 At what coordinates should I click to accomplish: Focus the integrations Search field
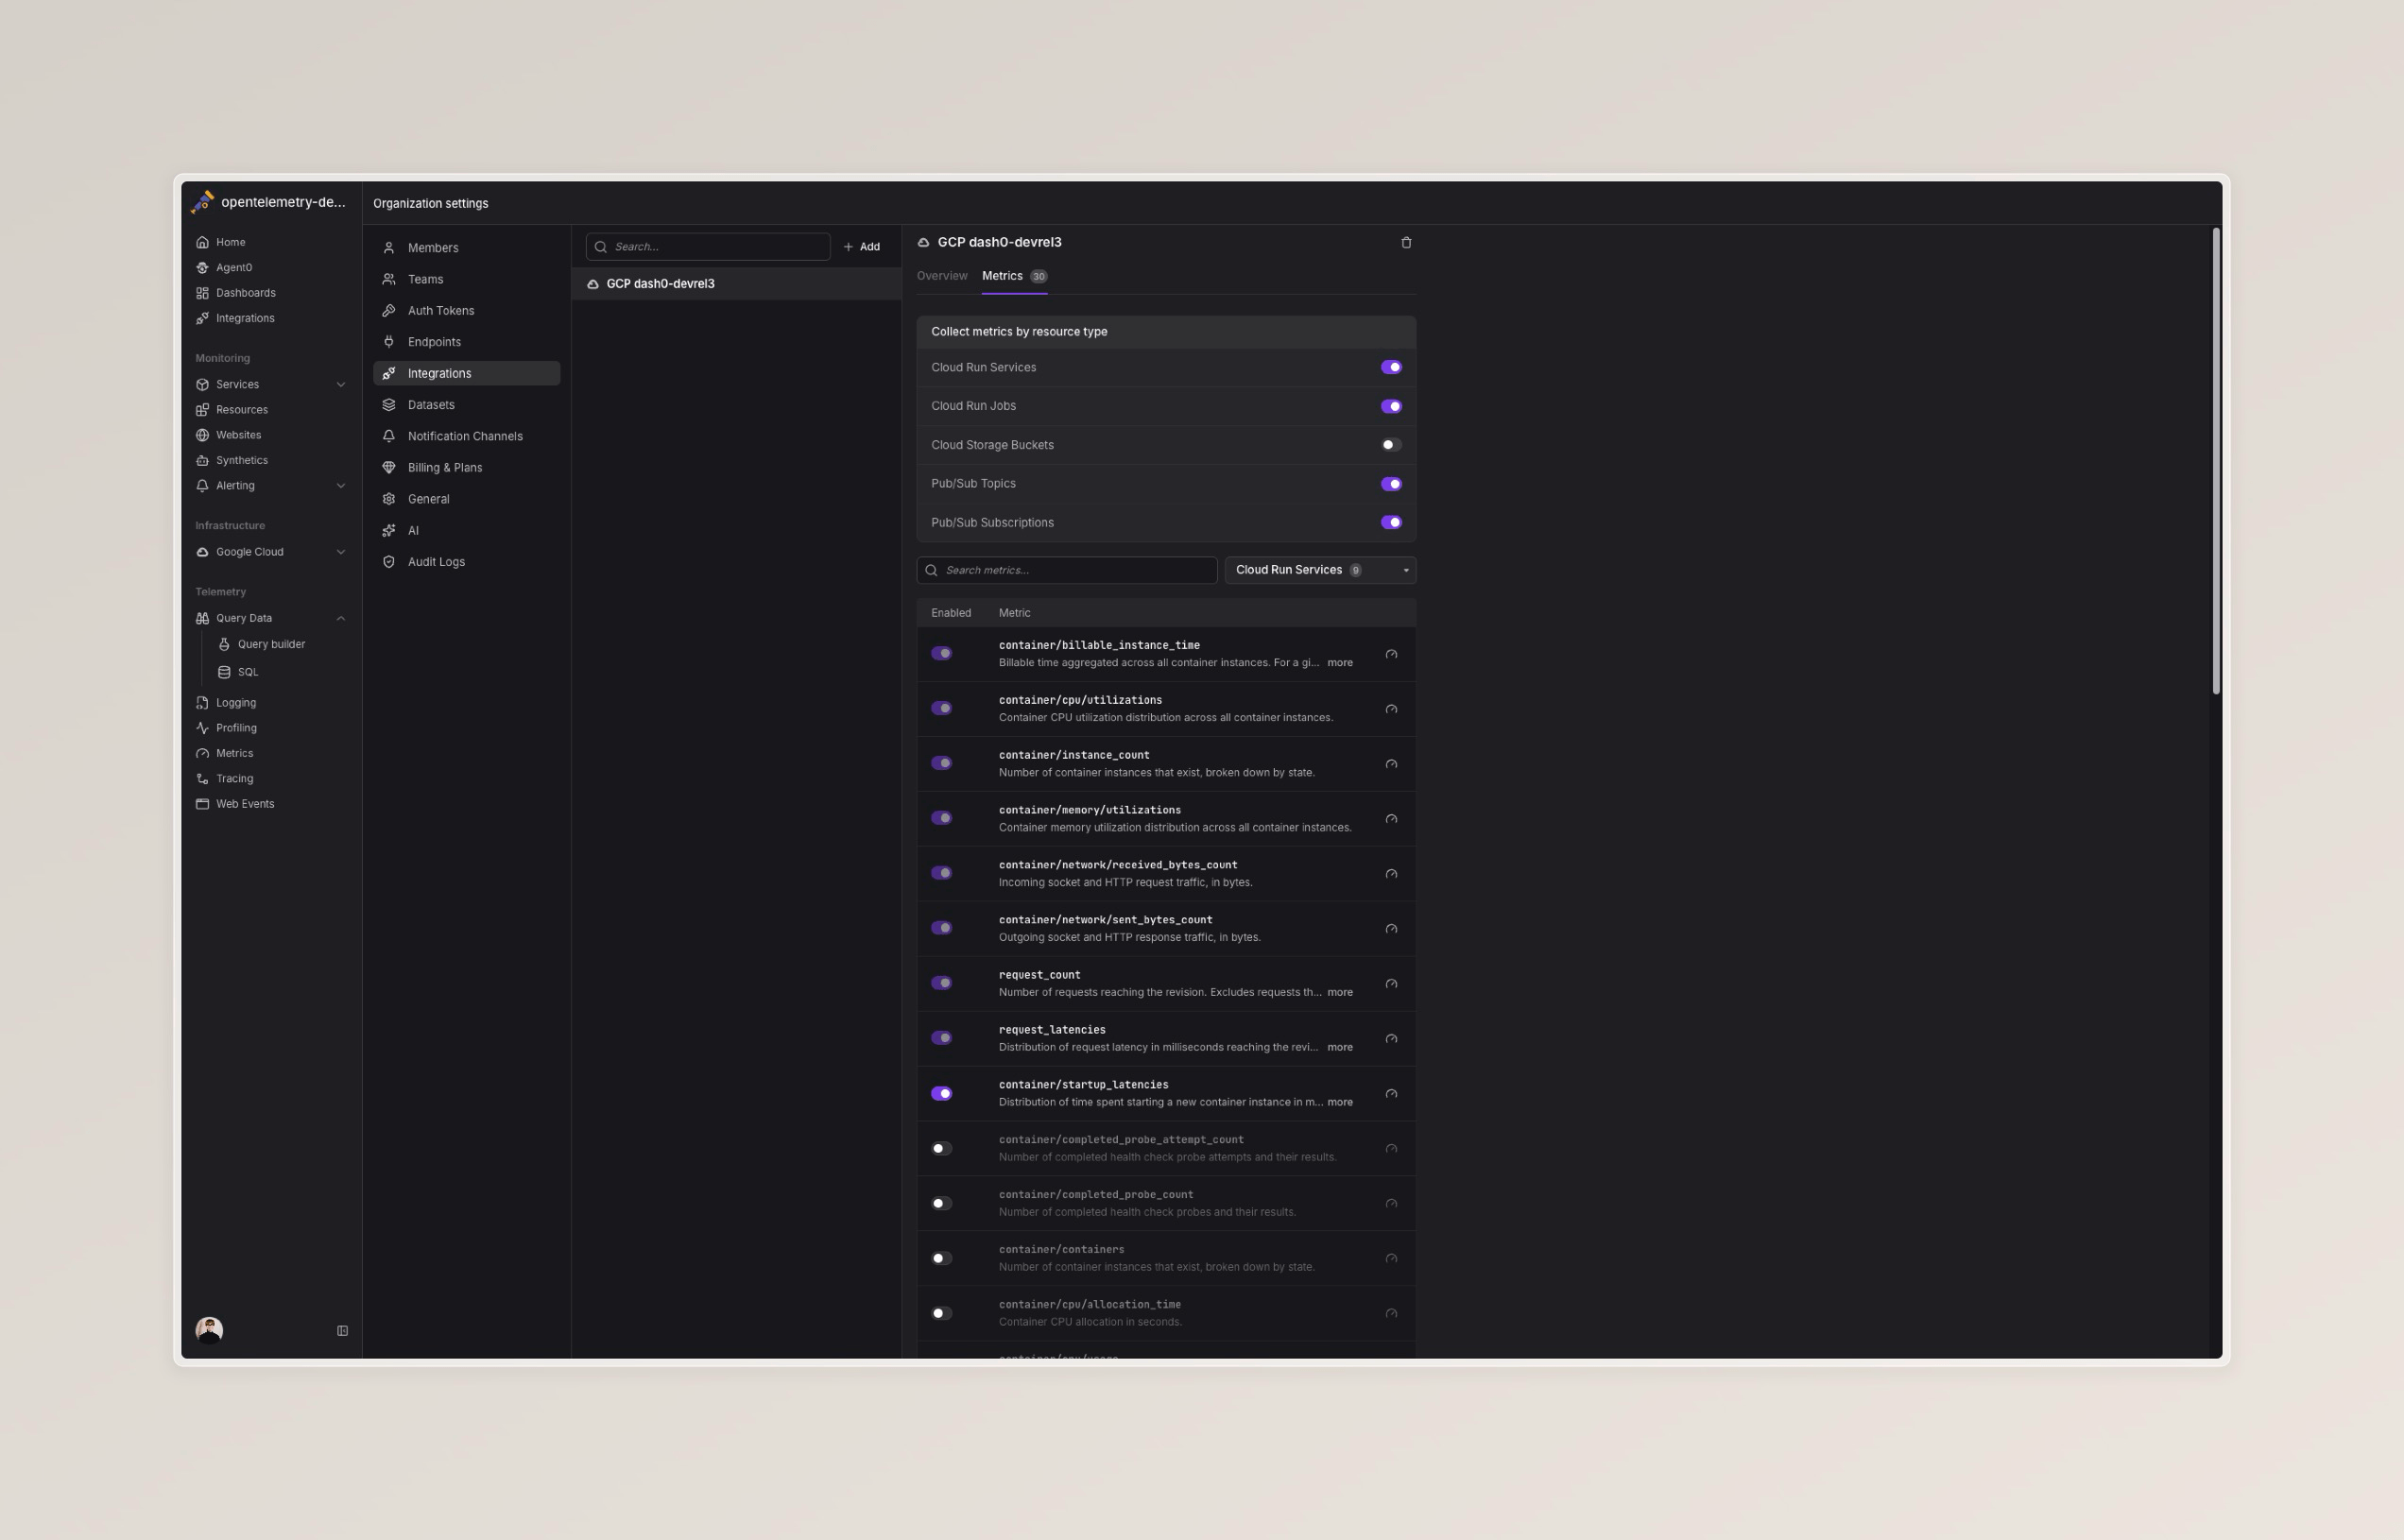point(708,247)
